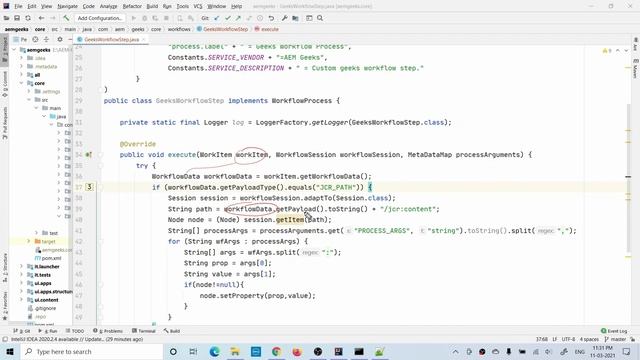The width and height of the screenshot is (640, 360).
Task: Open the Problems tool window
Action: coord(108,331)
